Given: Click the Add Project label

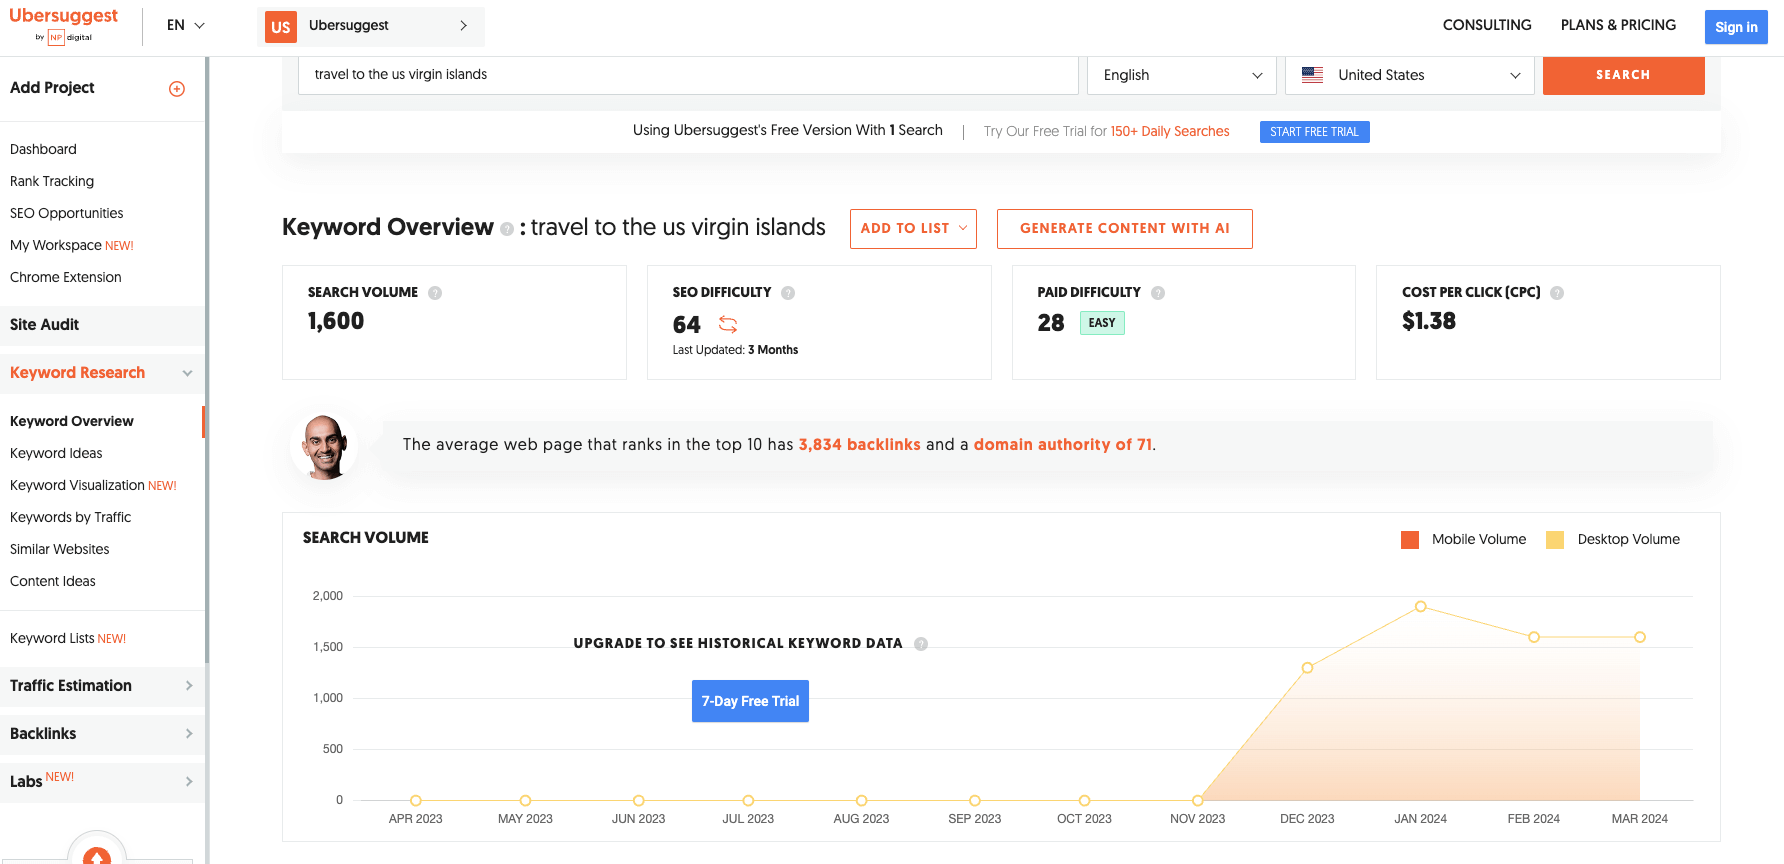Looking at the screenshot, I should coord(52,88).
